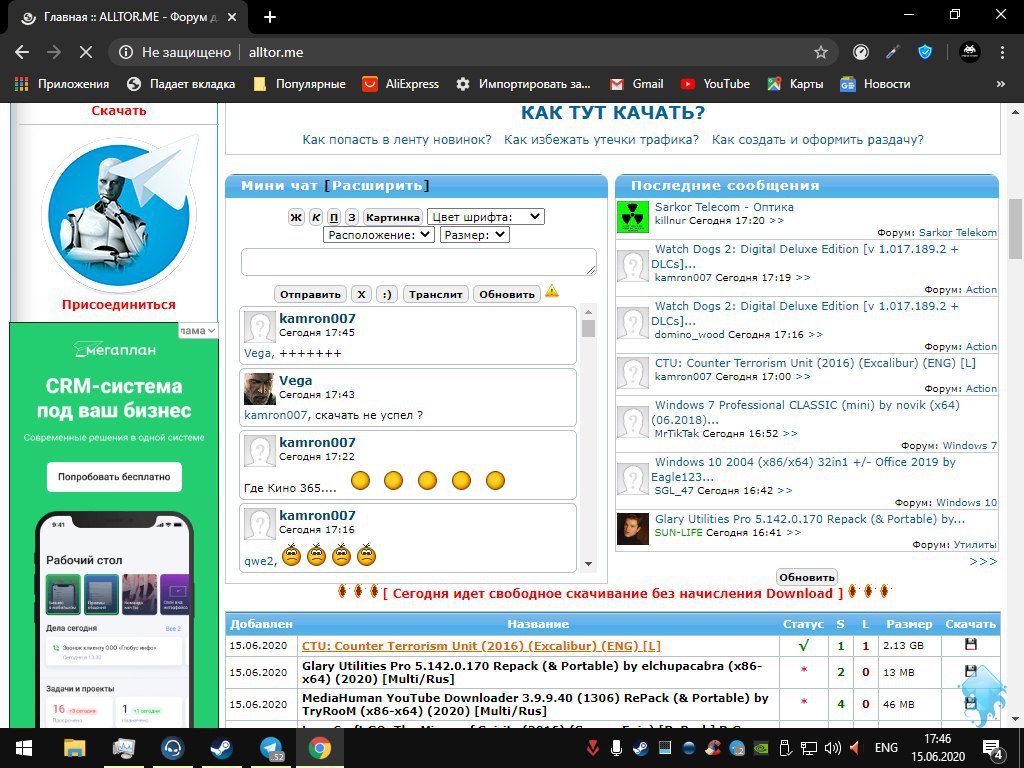Screen dimensions: 1024x768
Task: Show more bookmarks via the chevron
Action: pyautogui.click(x=1000, y=84)
